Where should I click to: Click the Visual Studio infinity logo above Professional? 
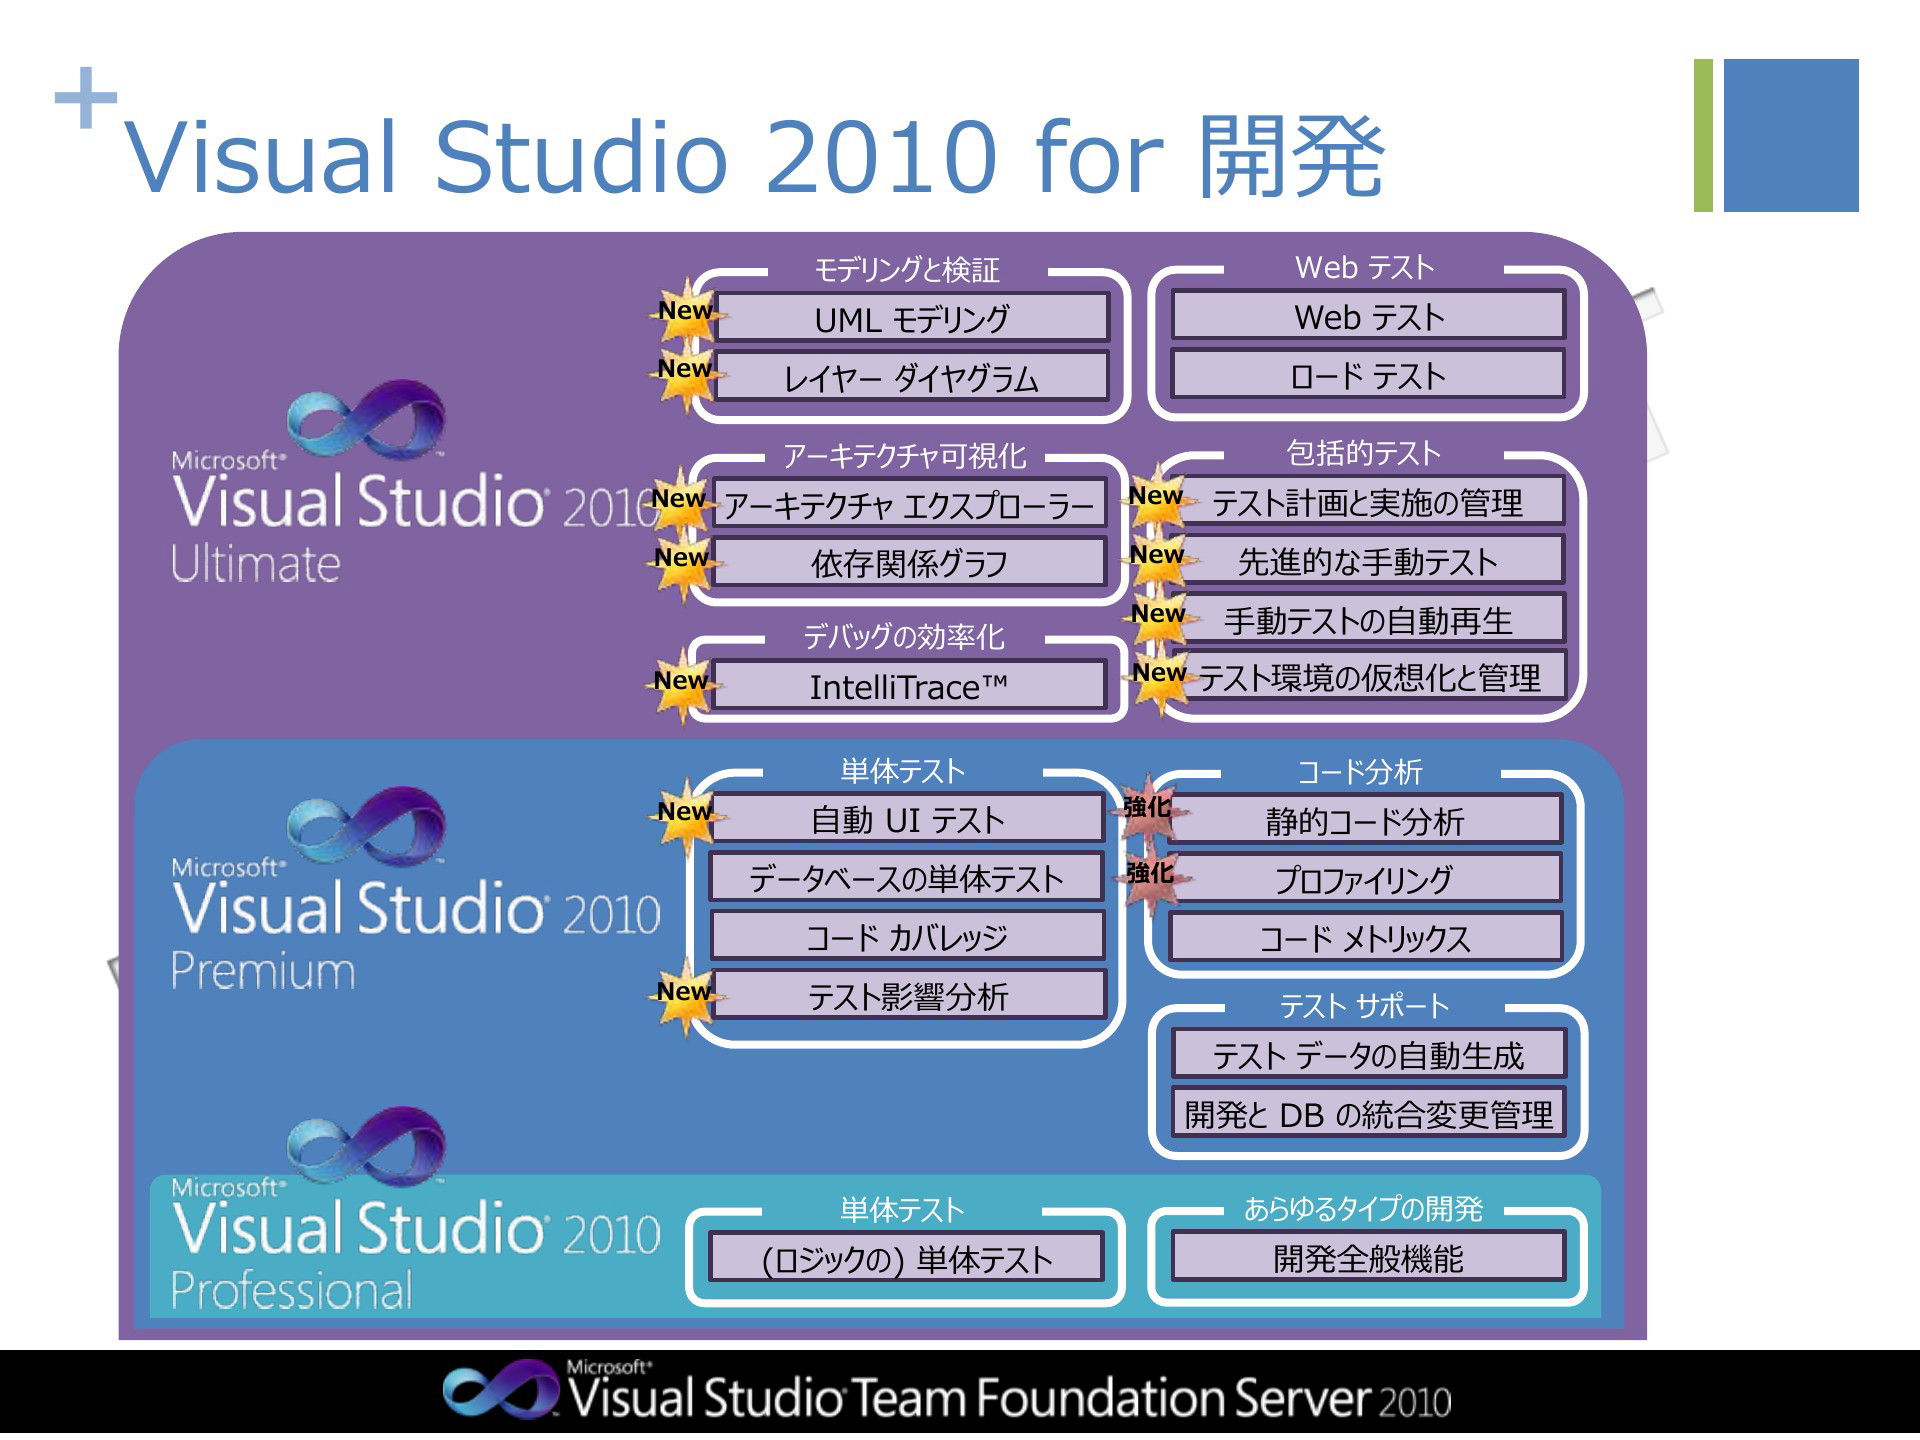365,1147
